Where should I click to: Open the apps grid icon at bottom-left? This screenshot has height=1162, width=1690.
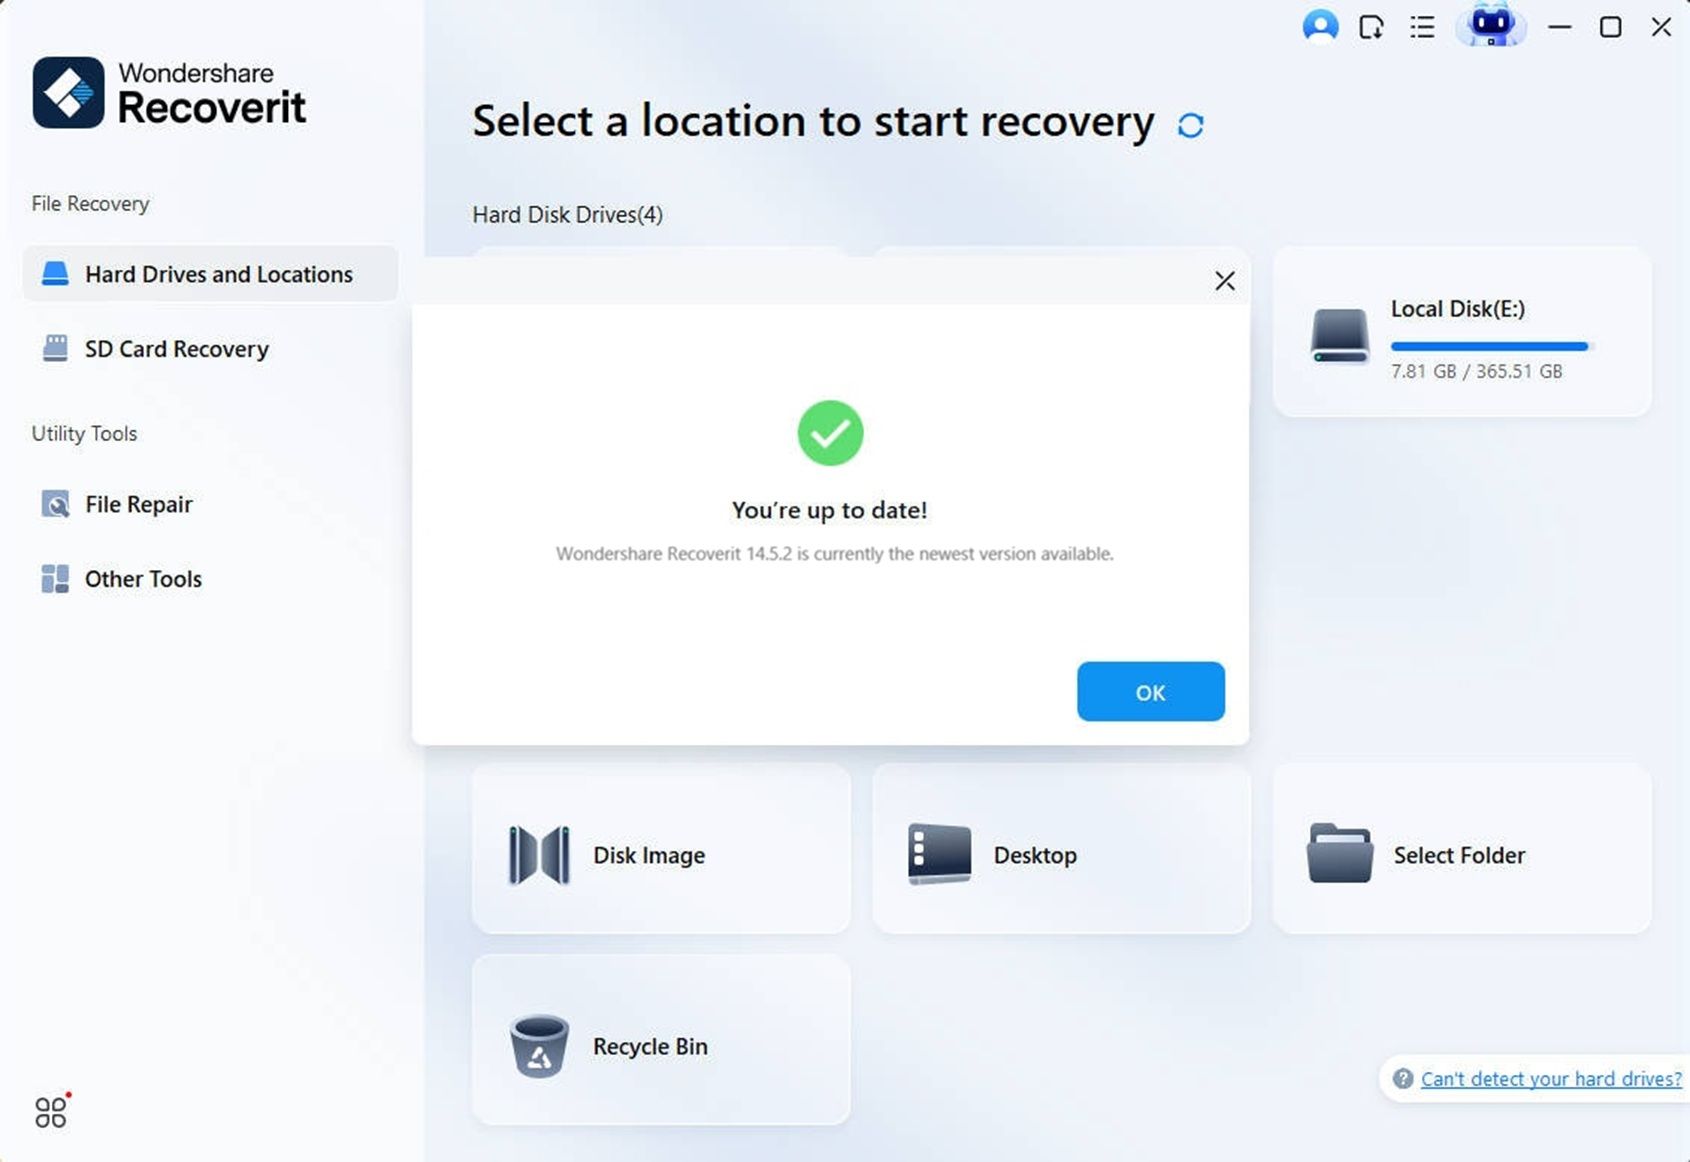(51, 1111)
